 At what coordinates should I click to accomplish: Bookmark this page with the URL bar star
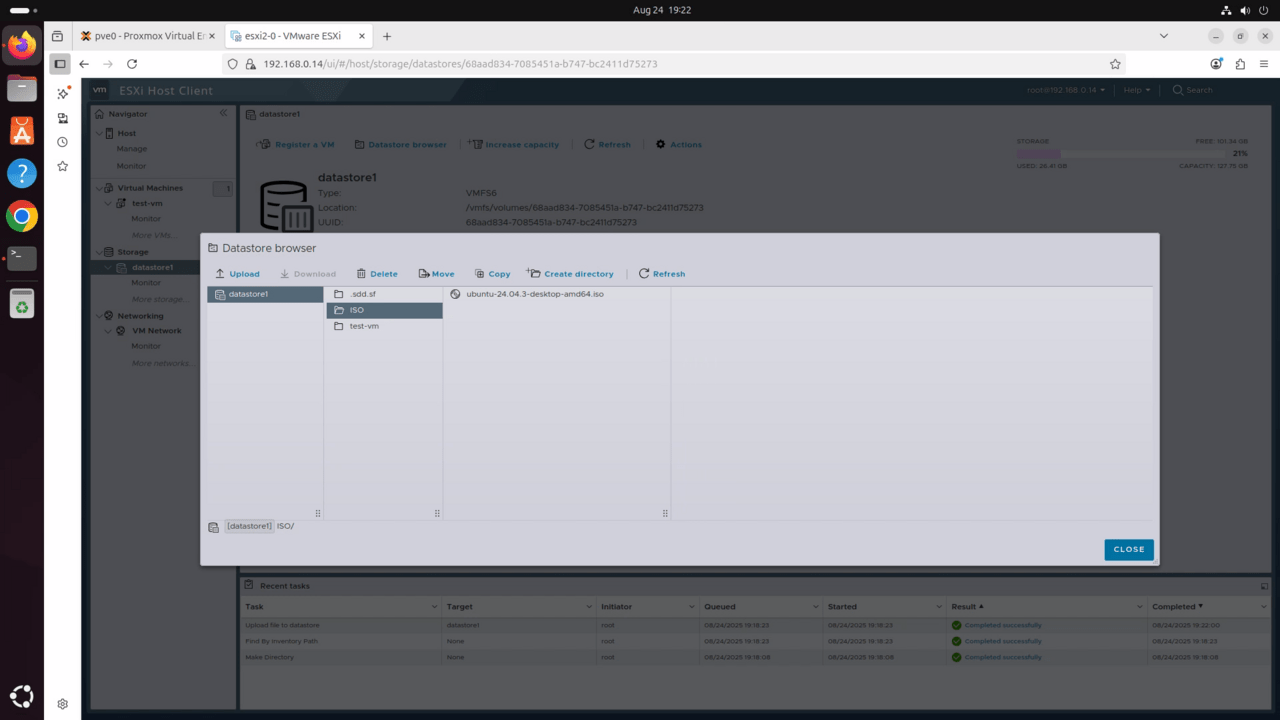[x=1115, y=64]
